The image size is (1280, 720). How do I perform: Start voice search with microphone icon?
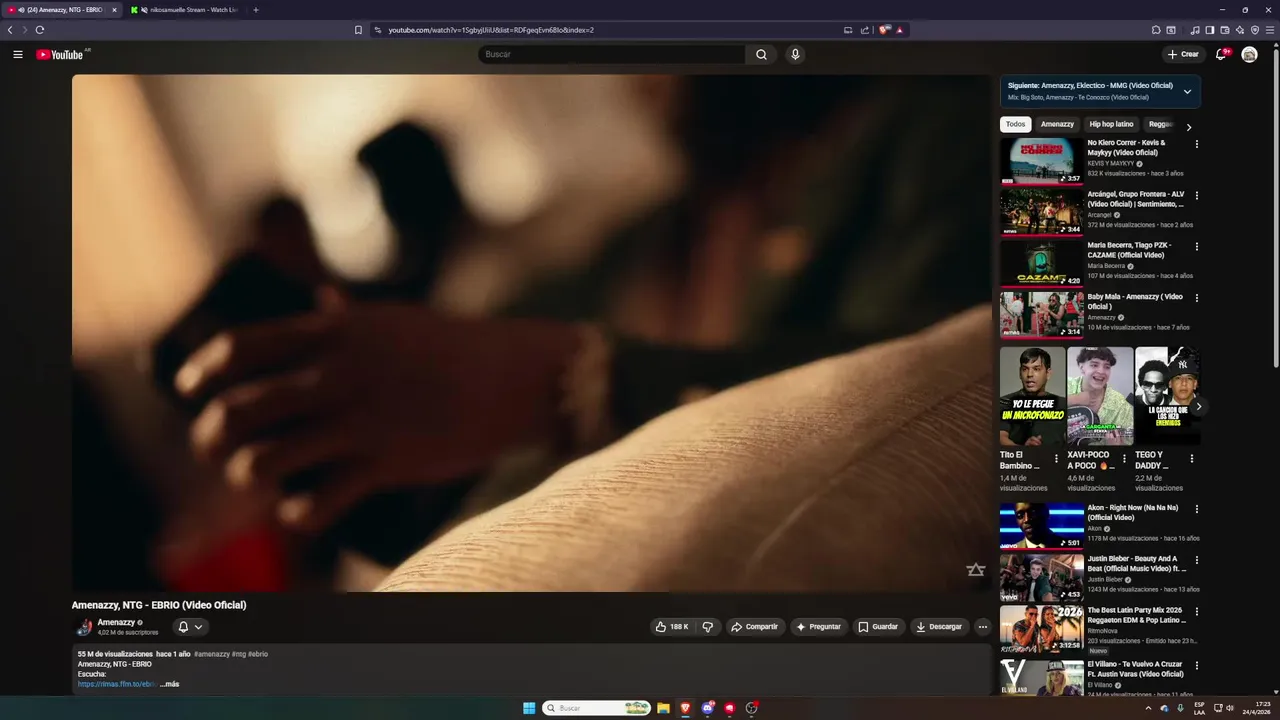[x=795, y=54]
